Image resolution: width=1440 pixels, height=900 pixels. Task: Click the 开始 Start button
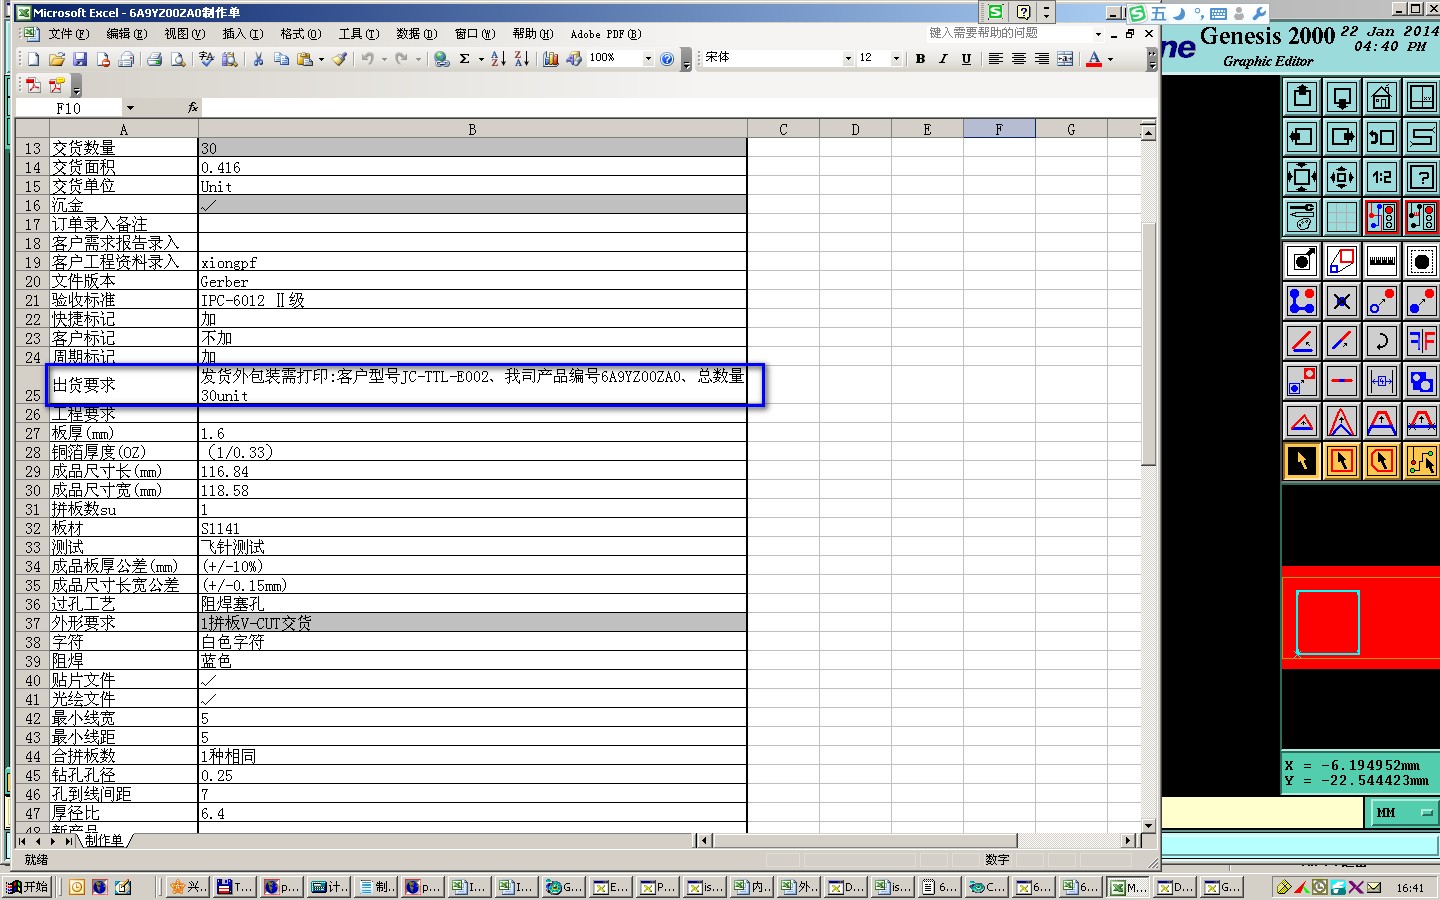[x=27, y=887]
